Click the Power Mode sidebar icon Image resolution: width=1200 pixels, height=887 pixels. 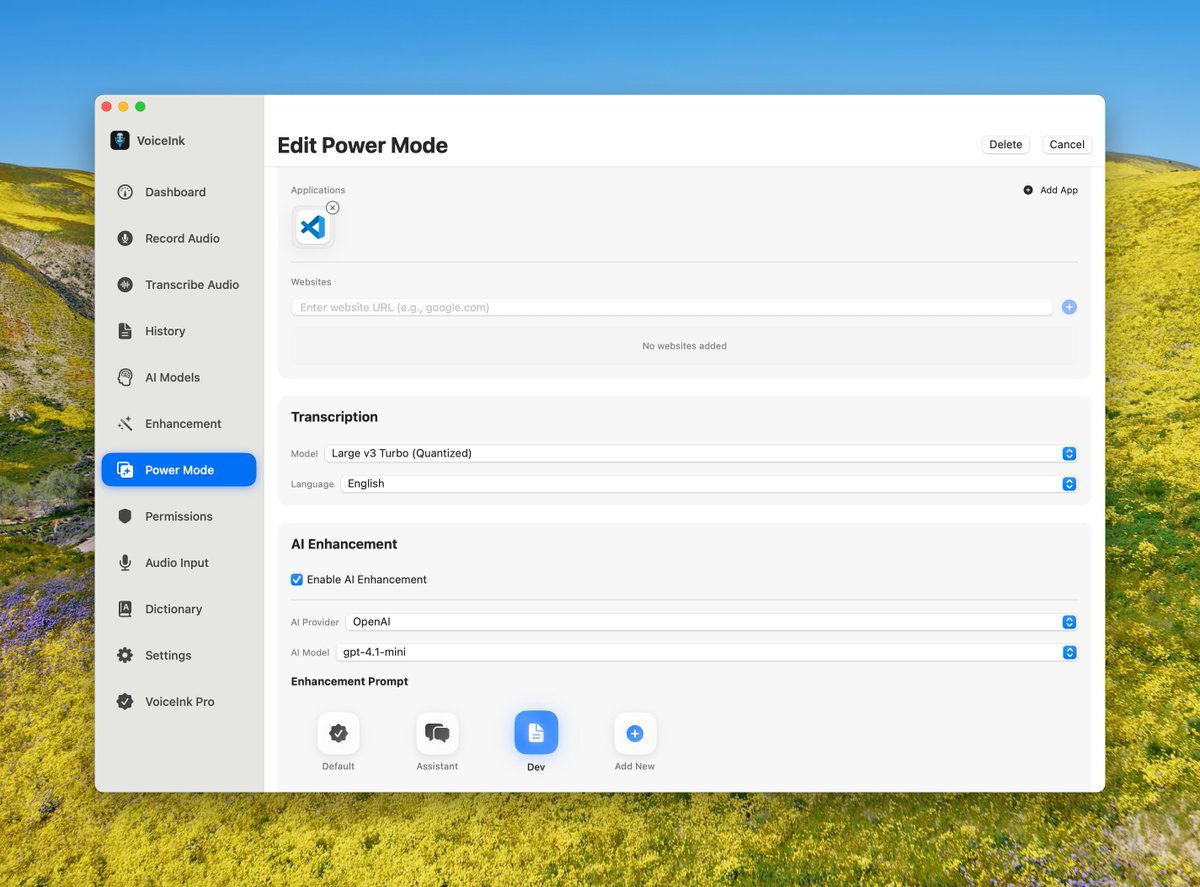125,470
